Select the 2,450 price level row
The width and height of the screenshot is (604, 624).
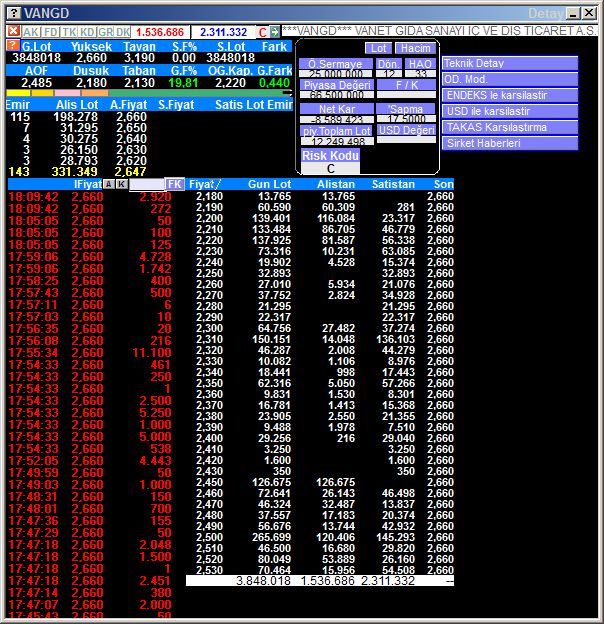[320, 482]
